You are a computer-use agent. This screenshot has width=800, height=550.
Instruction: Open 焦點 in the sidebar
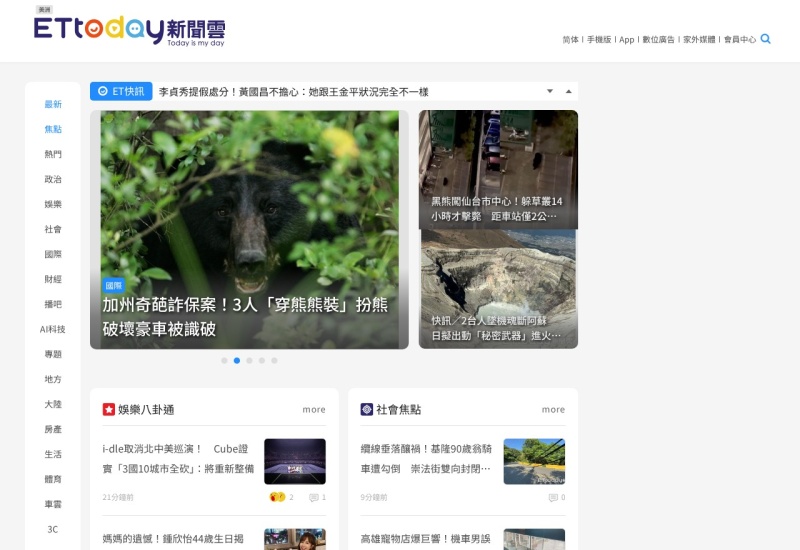click(x=53, y=129)
